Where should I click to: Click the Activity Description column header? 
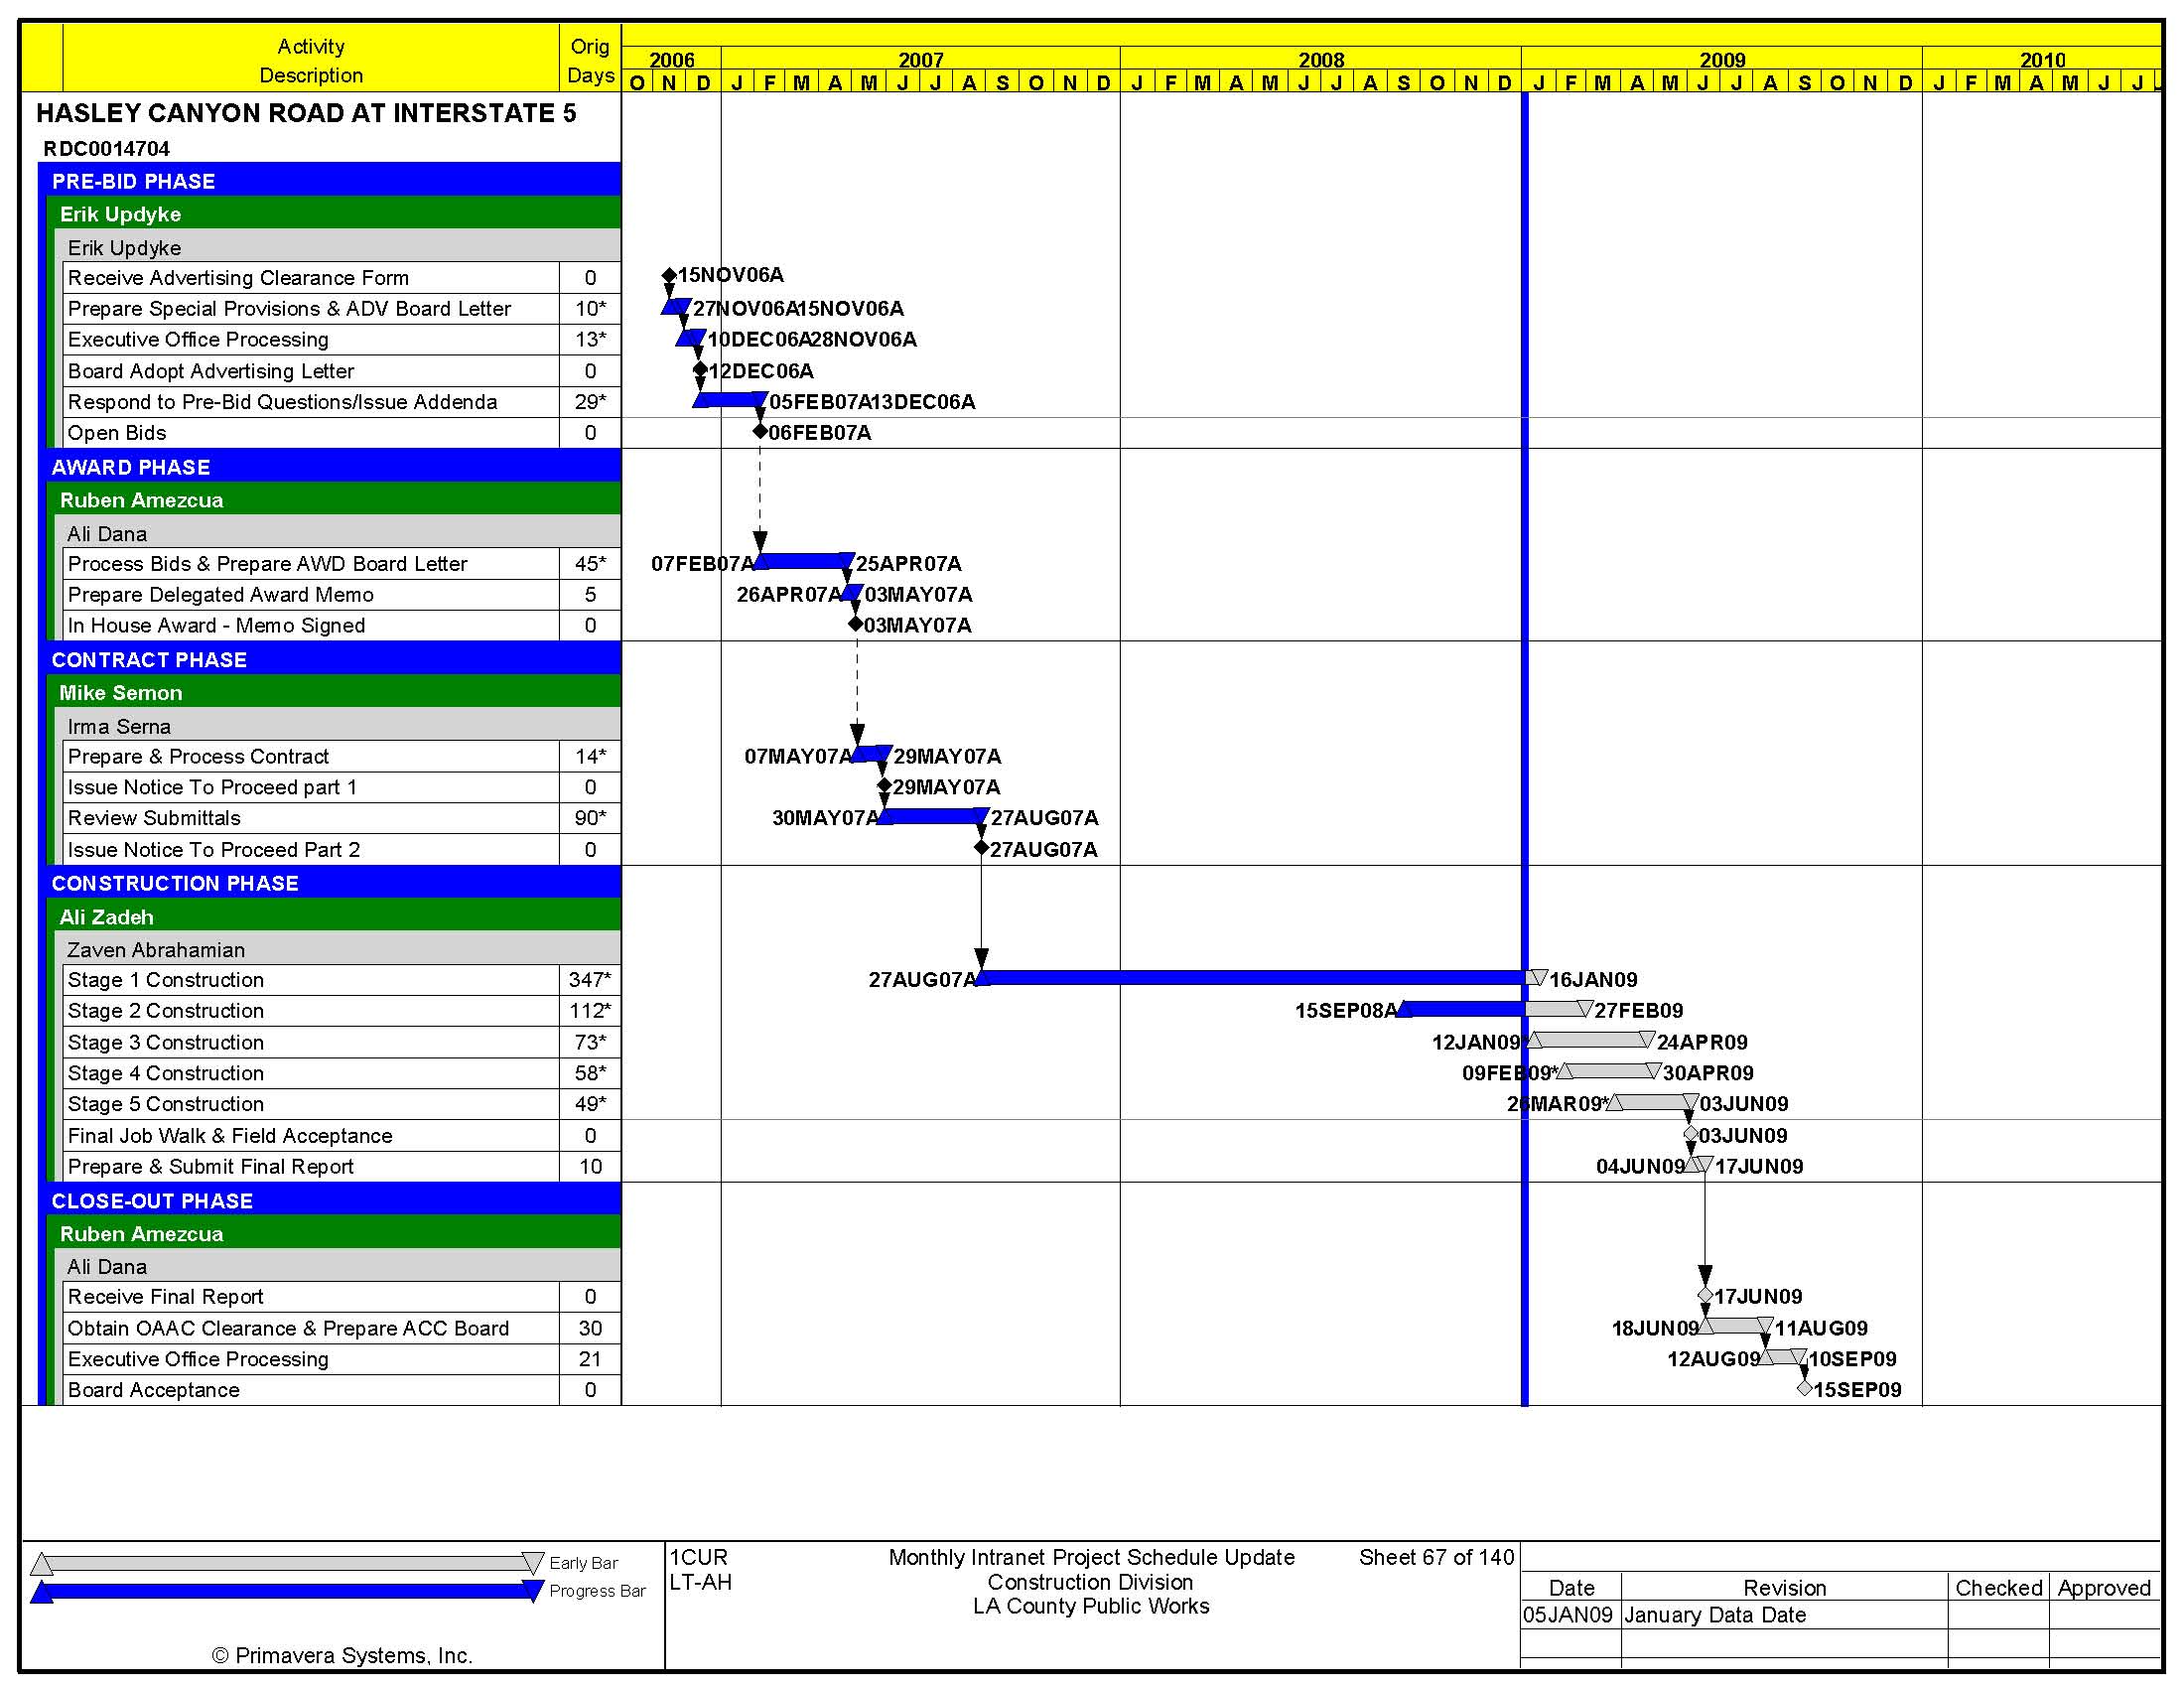pyautogui.click(x=311, y=60)
